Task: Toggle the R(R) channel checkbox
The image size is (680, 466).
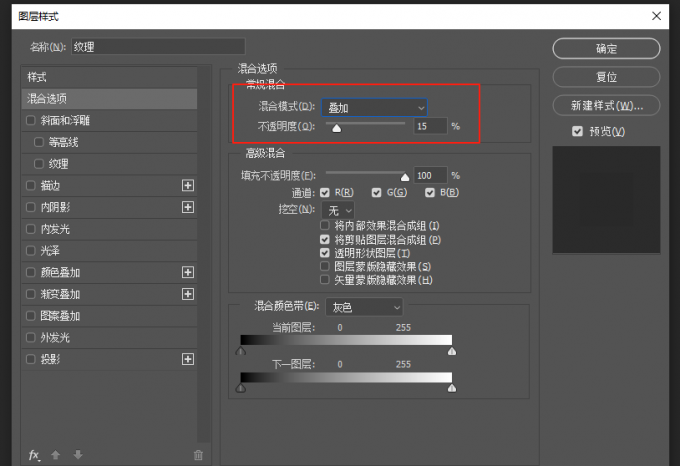Action: pos(324,192)
